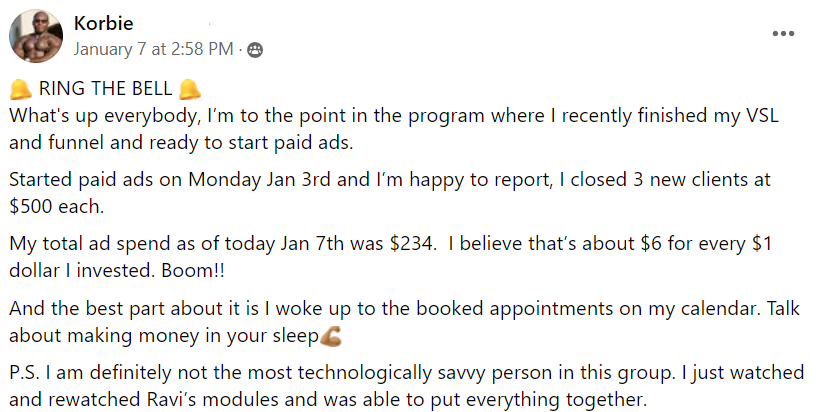Click the word VSL in first paragraph
822x412 pixels.
pyautogui.click(x=762, y=115)
